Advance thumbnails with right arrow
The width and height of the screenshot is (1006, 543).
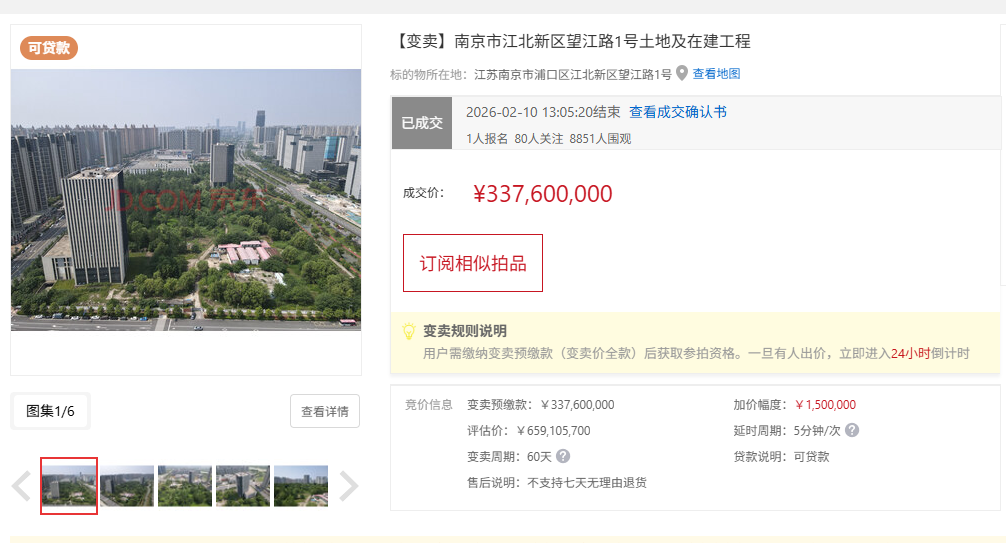pos(348,485)
